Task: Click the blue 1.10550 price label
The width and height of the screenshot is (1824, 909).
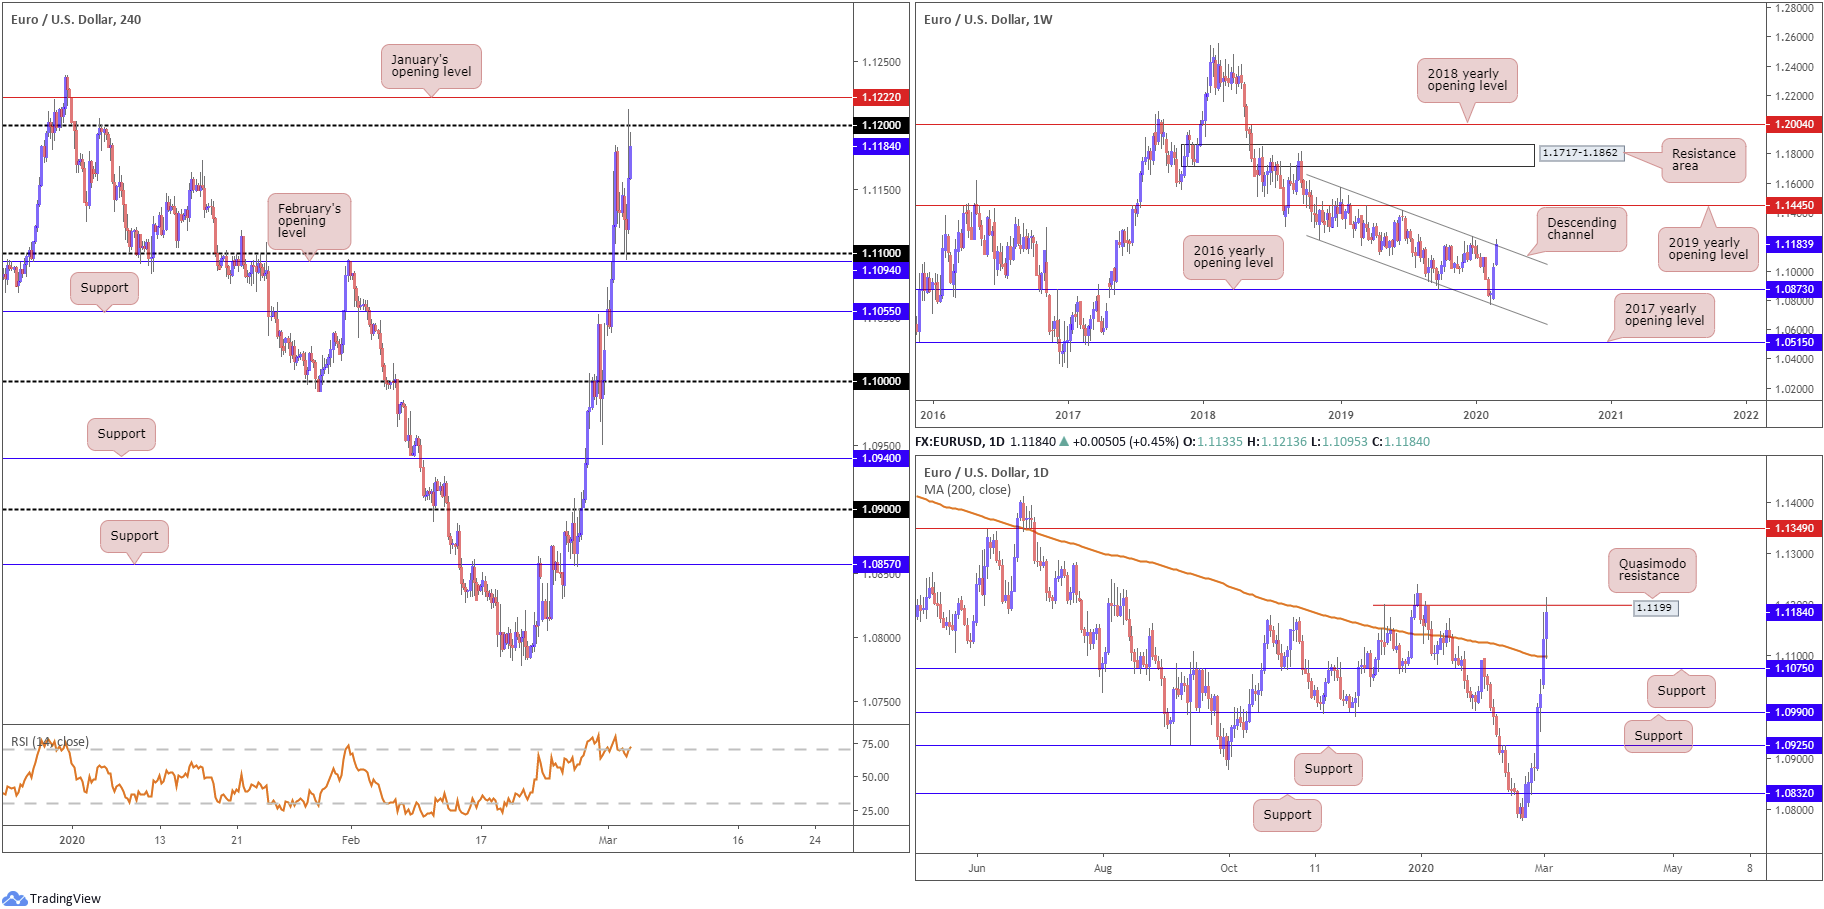Action: tap(881, 311)
